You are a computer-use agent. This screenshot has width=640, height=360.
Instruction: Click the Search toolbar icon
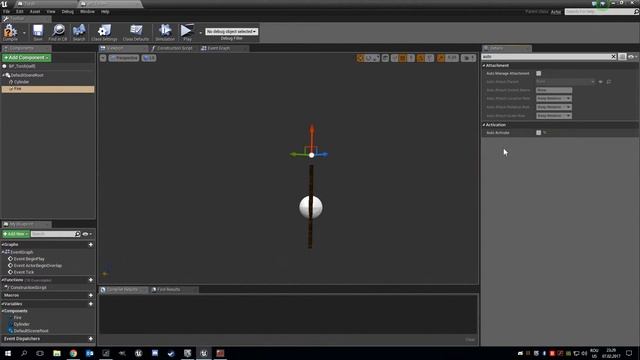click(79, 32)
